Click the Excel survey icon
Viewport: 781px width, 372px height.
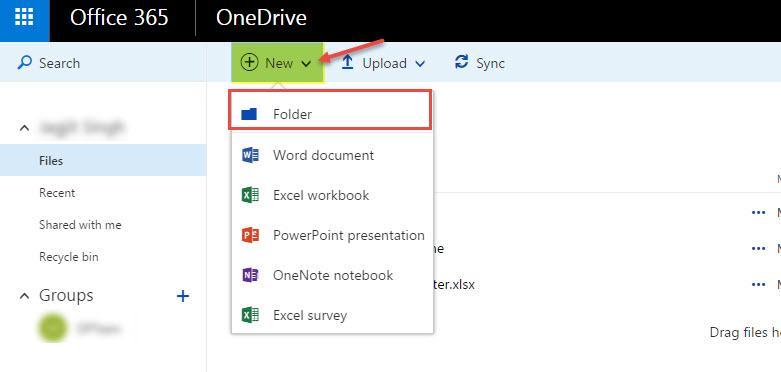pyautogui.click(x=250, y=315)
